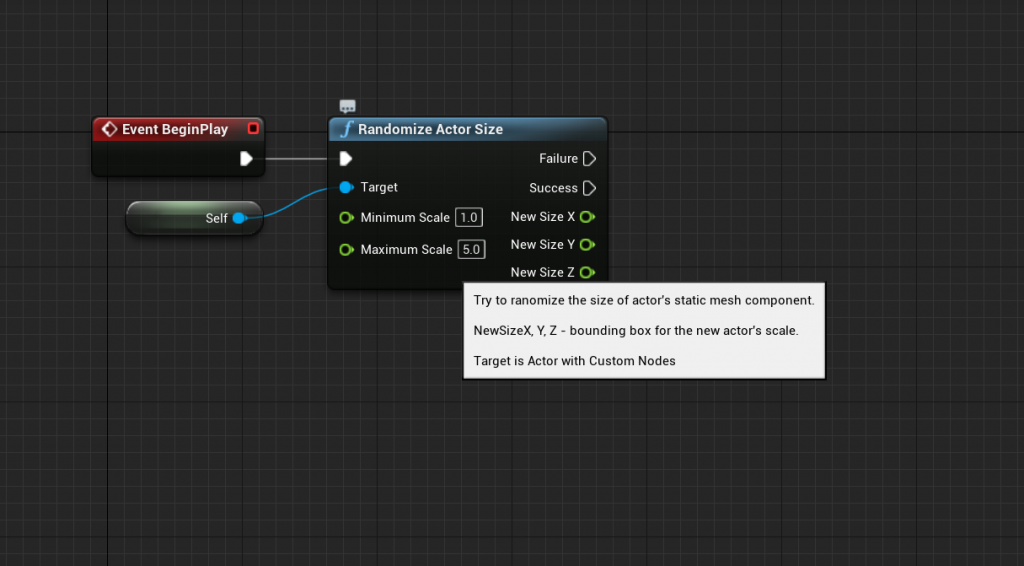Click the execution input pin on Randomize Actor Size
The width and height of the screenshot is (1024, 566).
coord(345,159)
